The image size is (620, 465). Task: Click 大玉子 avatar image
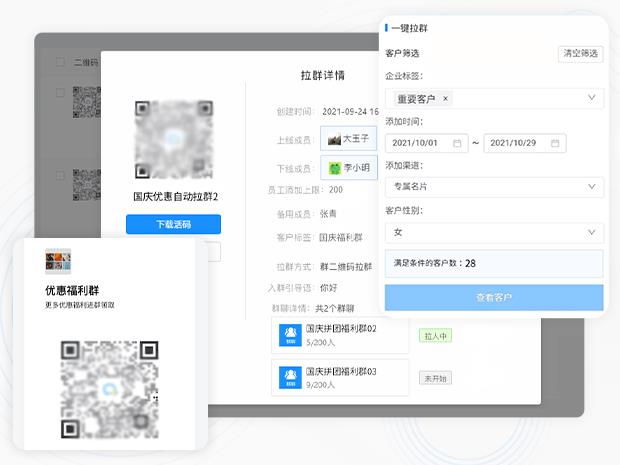coord(334,139)
